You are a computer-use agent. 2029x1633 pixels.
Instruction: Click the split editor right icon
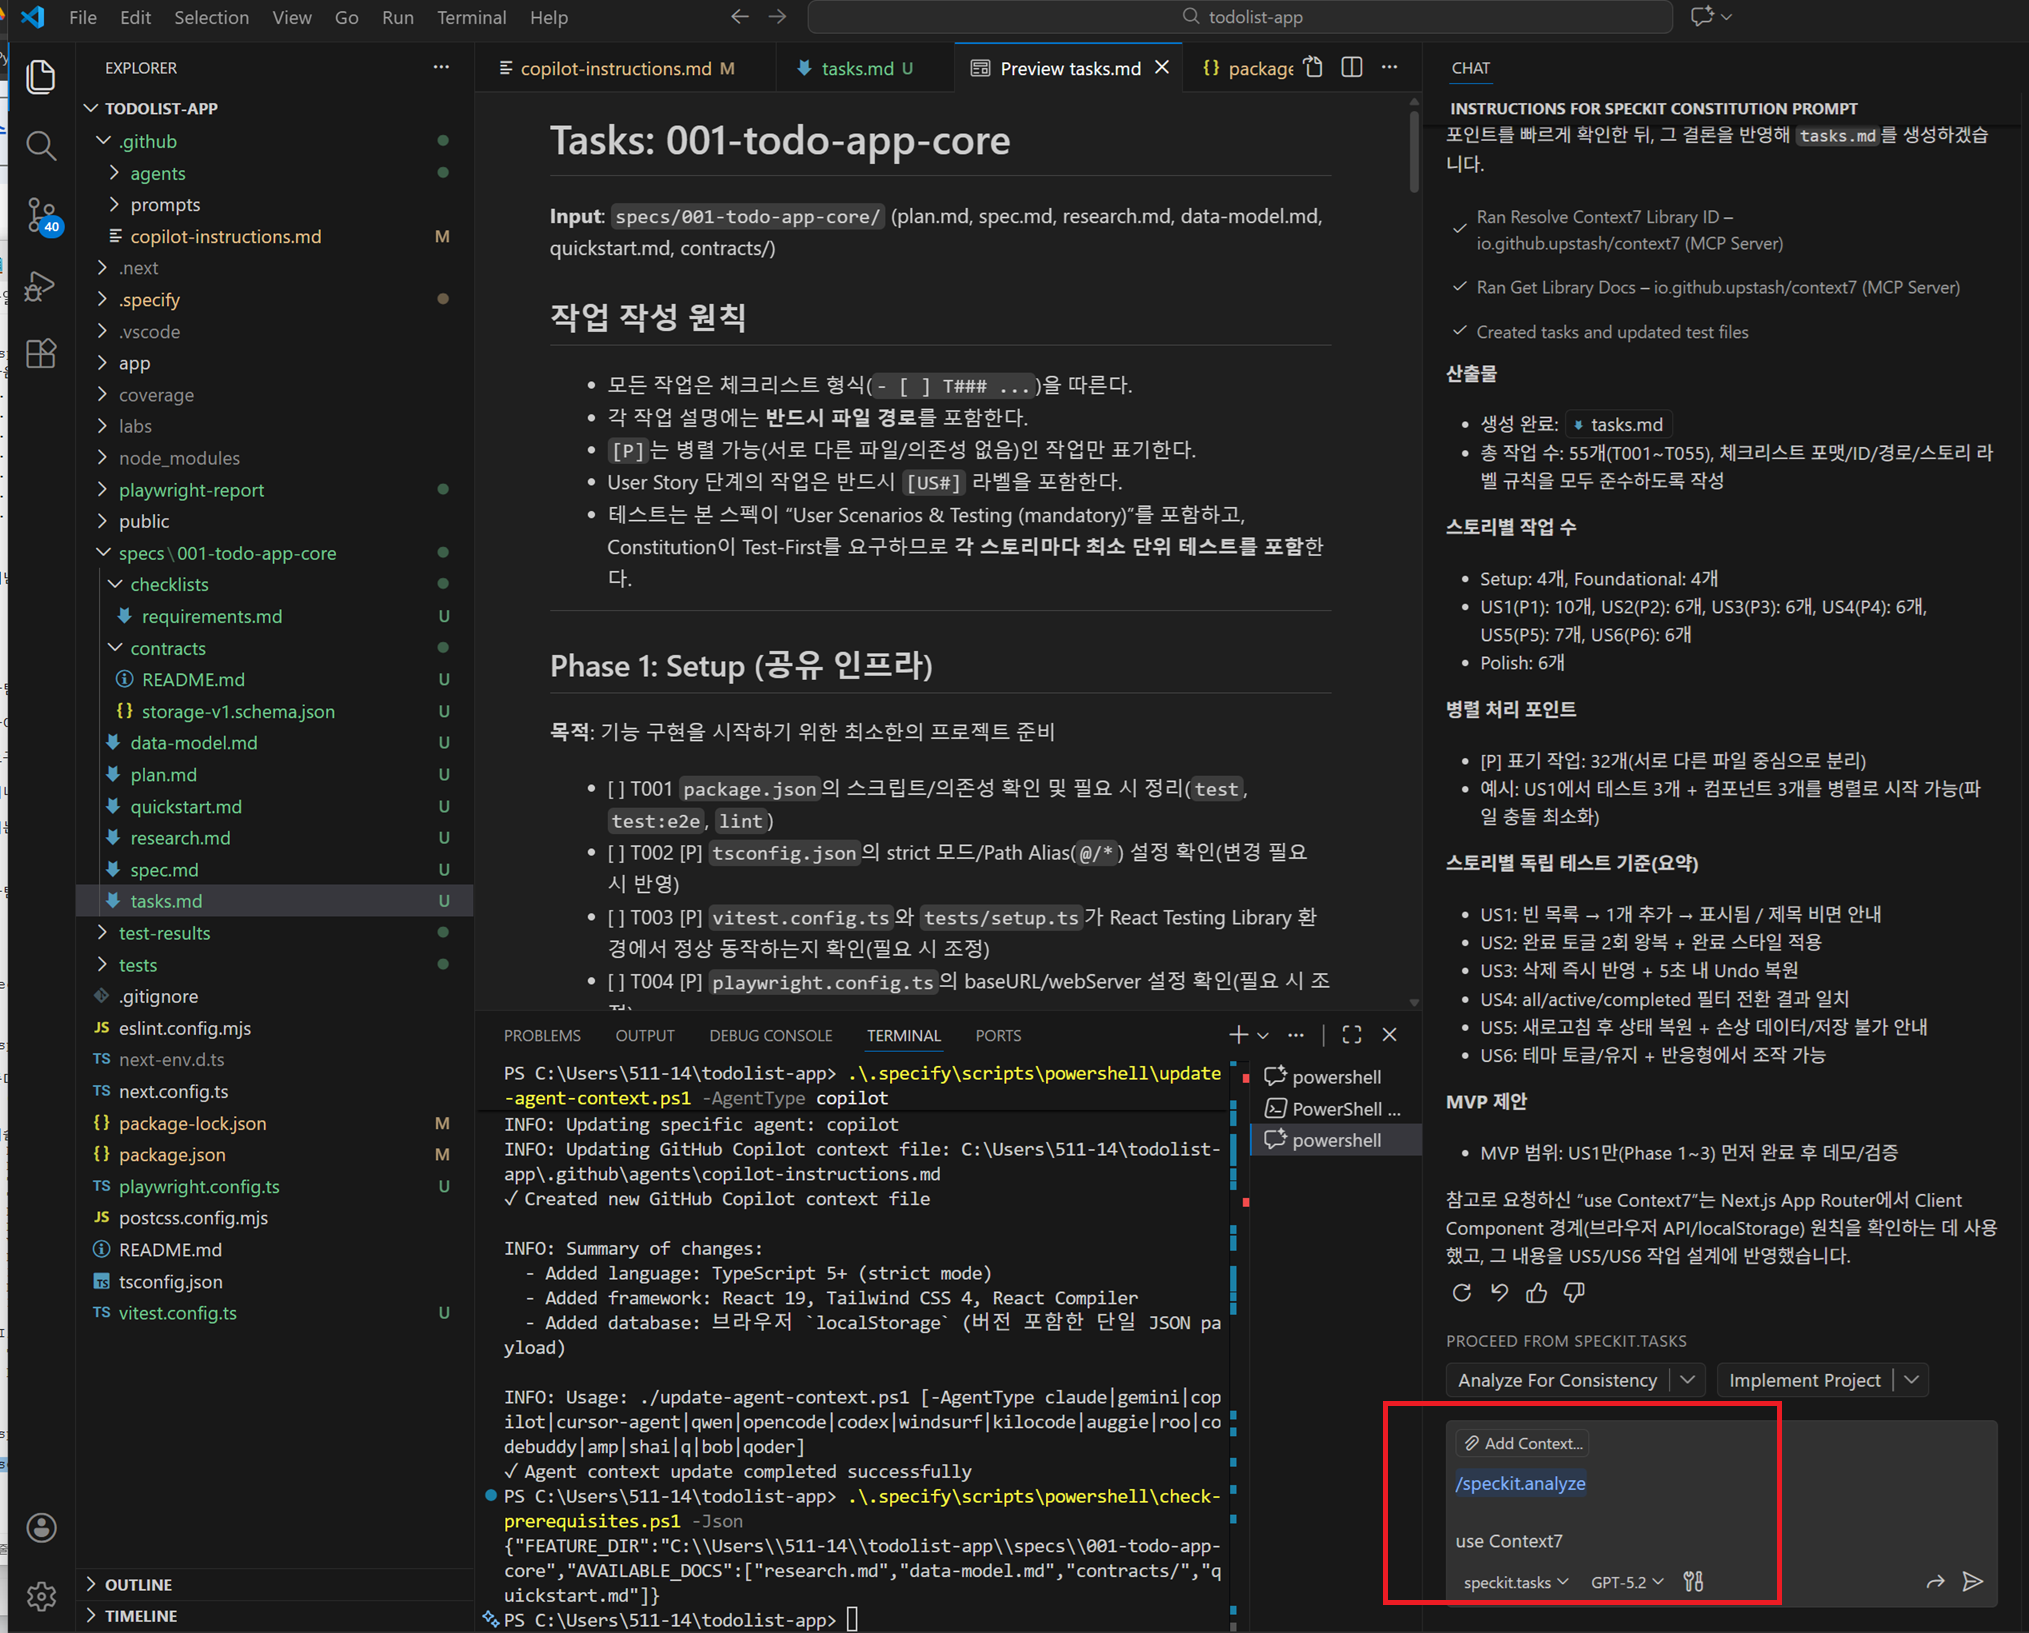(x=1351, y=67)
